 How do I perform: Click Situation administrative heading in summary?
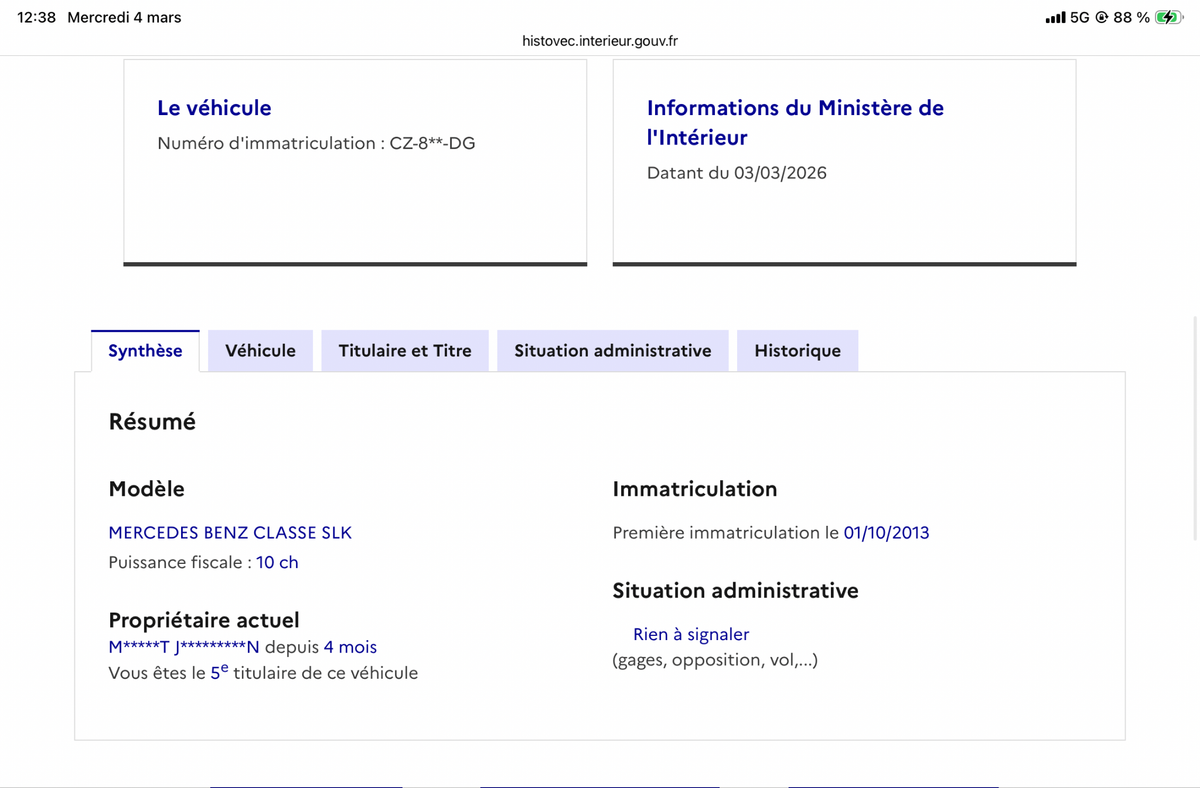(735, 591)
